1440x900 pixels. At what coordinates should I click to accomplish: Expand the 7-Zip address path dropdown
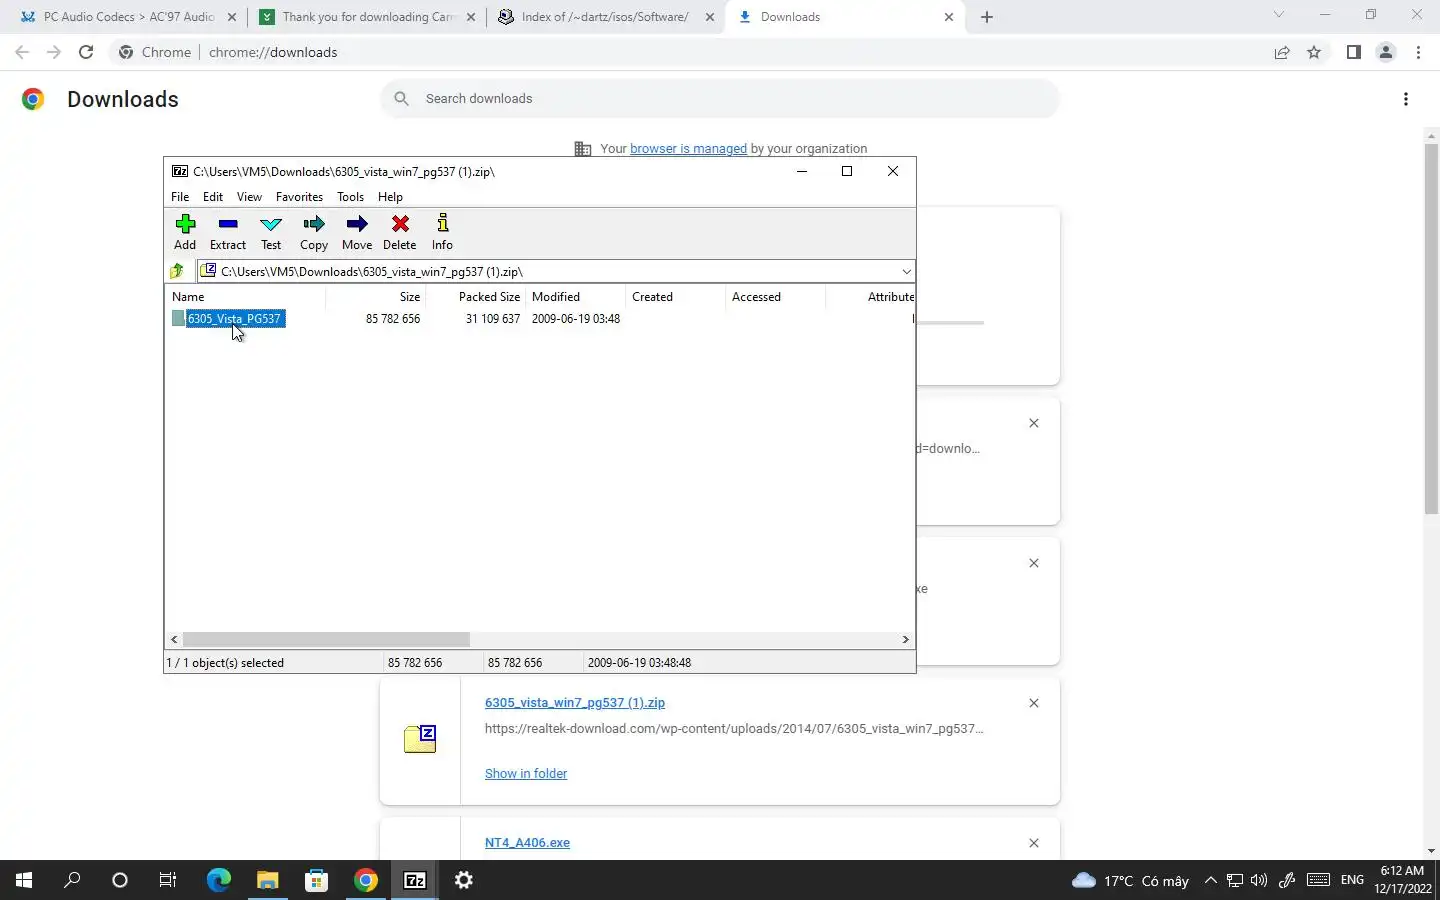tap(906, 271)
